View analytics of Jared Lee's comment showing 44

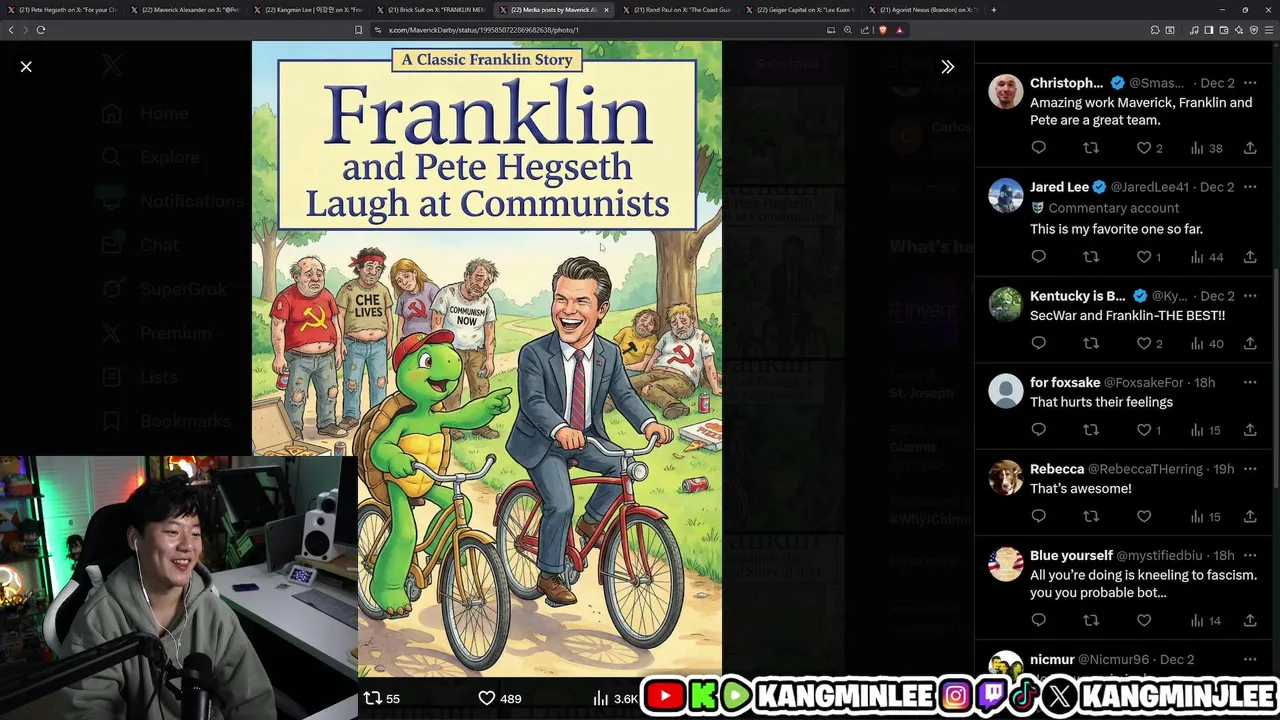pyautogui.click(x=1206, y=257)
